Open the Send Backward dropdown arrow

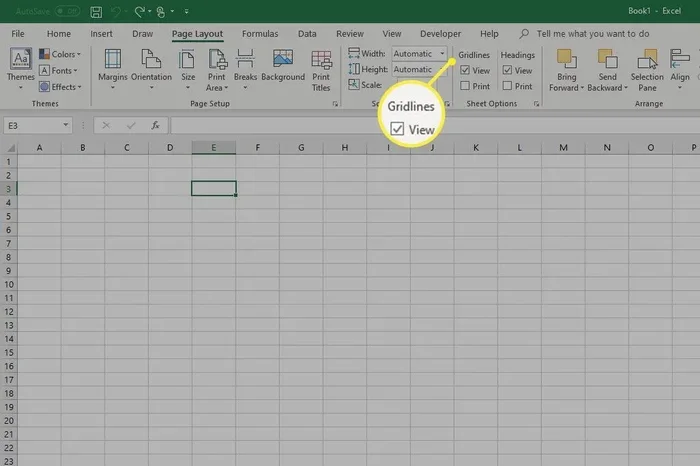click(x=625, y=88)
